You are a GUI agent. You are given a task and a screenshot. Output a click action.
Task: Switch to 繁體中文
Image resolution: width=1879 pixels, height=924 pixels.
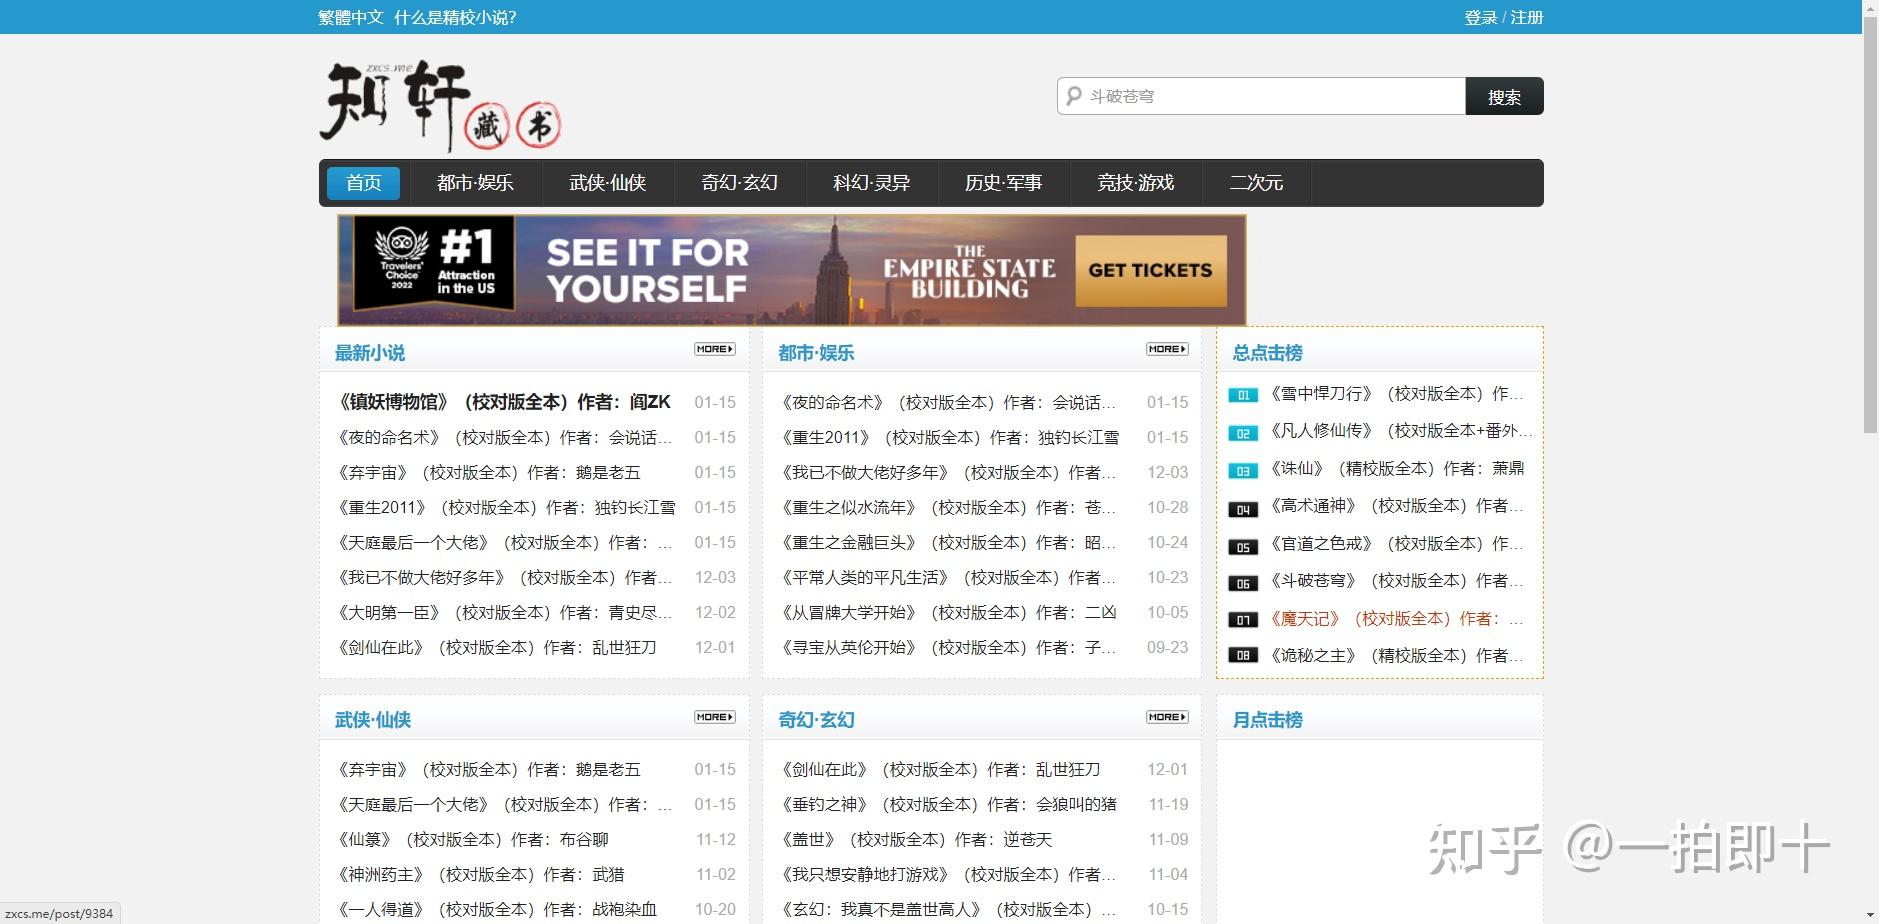pos(351,17)
